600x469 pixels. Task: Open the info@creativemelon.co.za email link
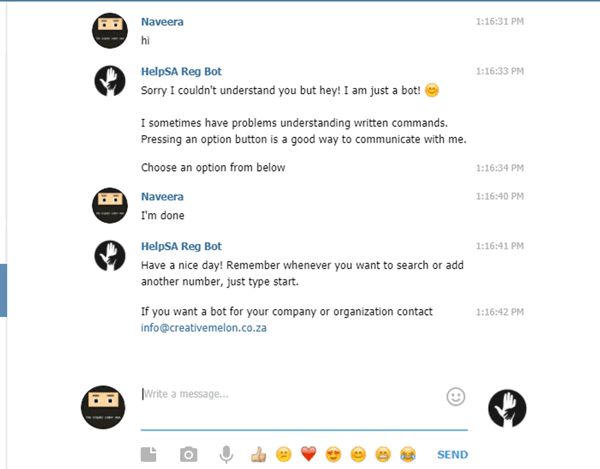203,327
